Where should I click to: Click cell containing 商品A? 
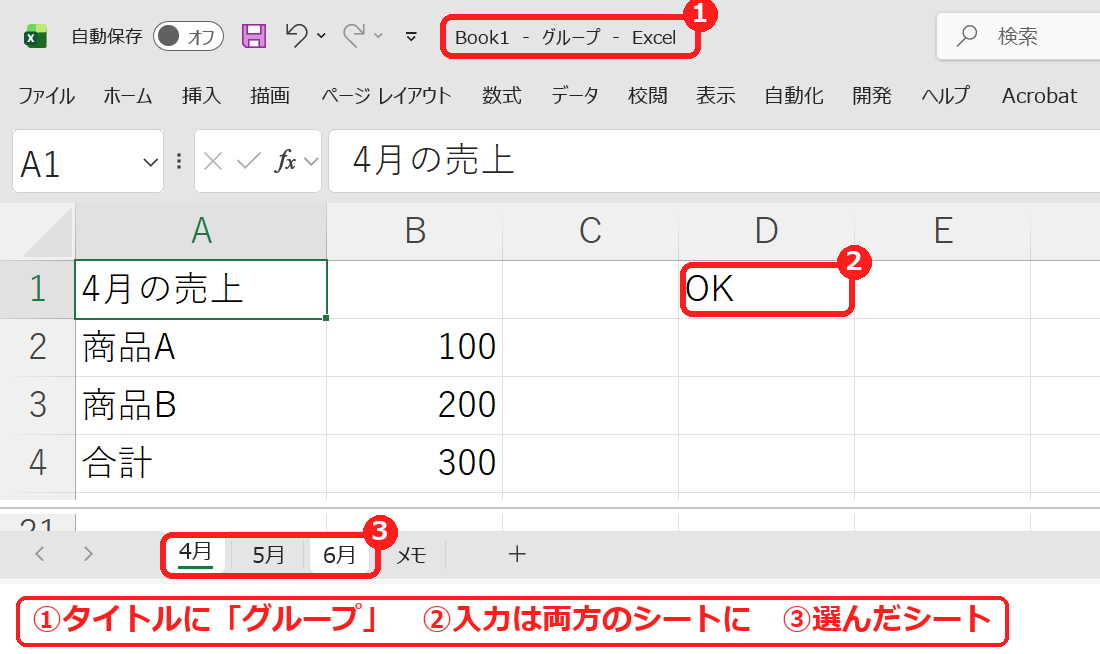point(201,347)
